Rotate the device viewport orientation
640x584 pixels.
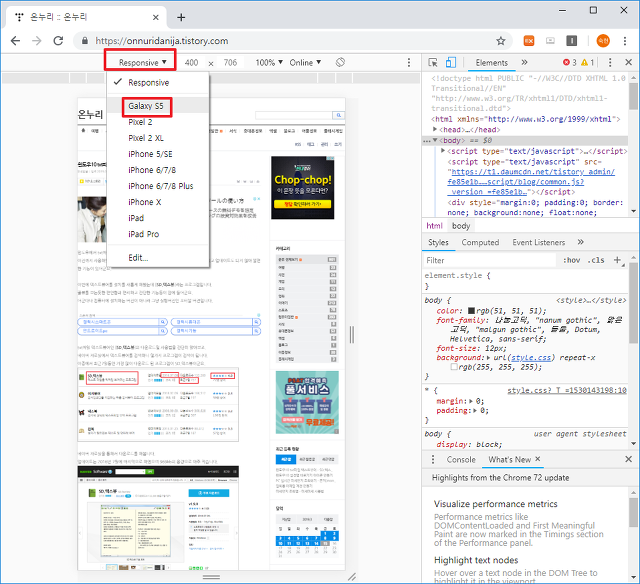(x=340, y=62)
